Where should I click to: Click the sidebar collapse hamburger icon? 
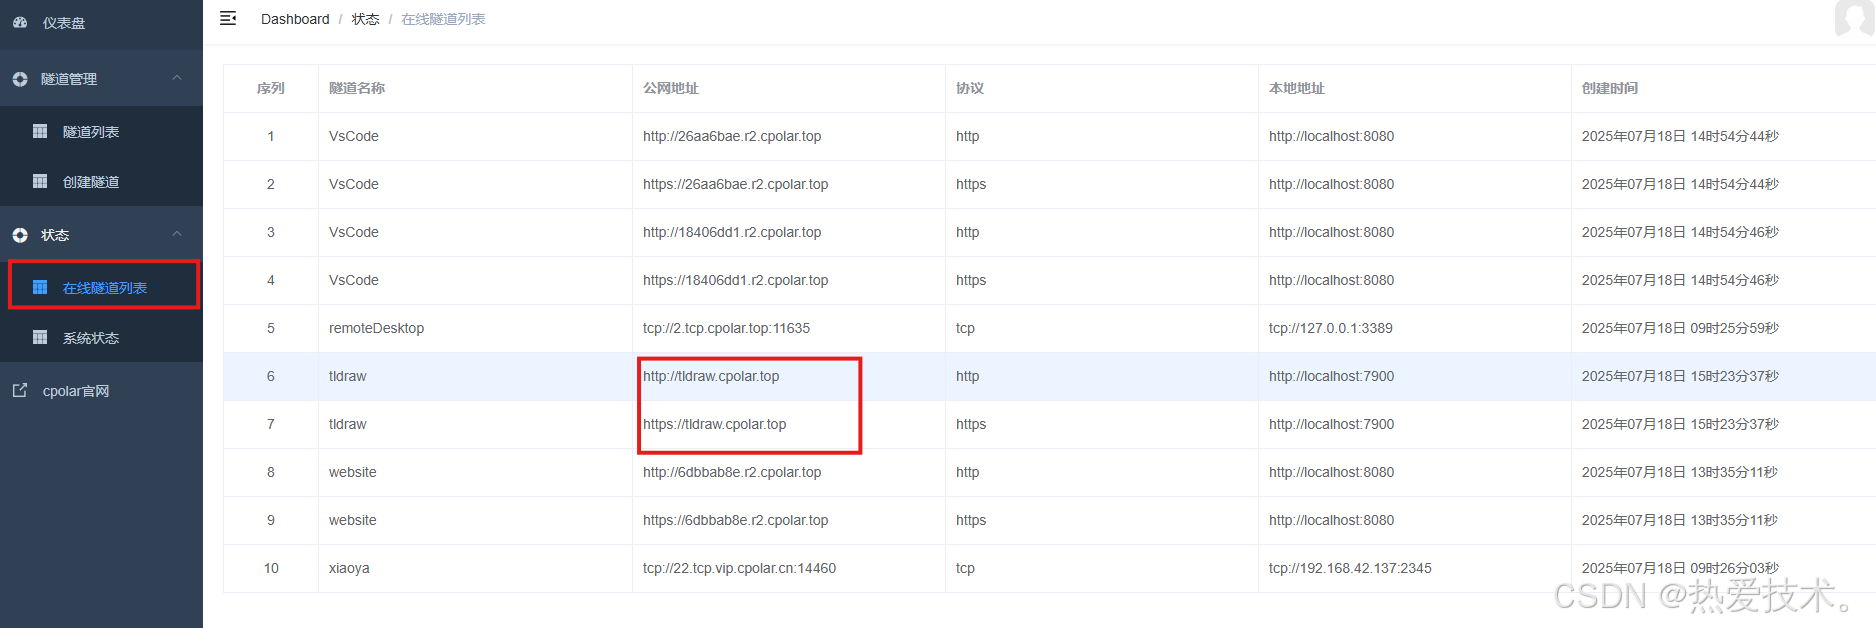[228, 18]
